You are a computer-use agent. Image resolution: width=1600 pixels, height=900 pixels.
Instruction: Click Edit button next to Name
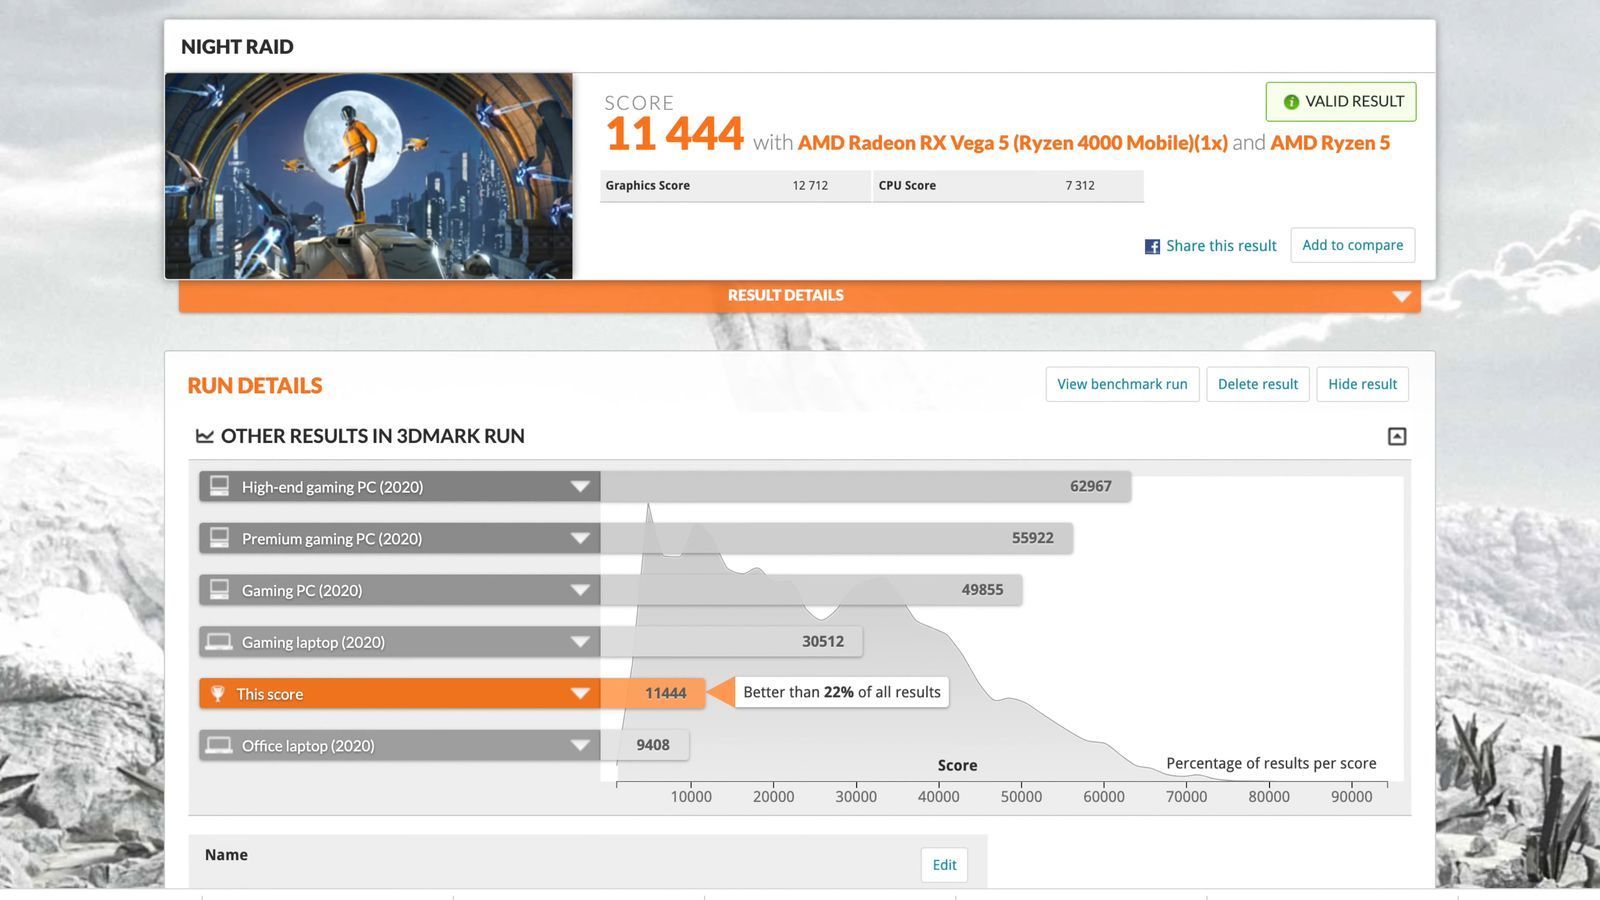tap(944, 865)
